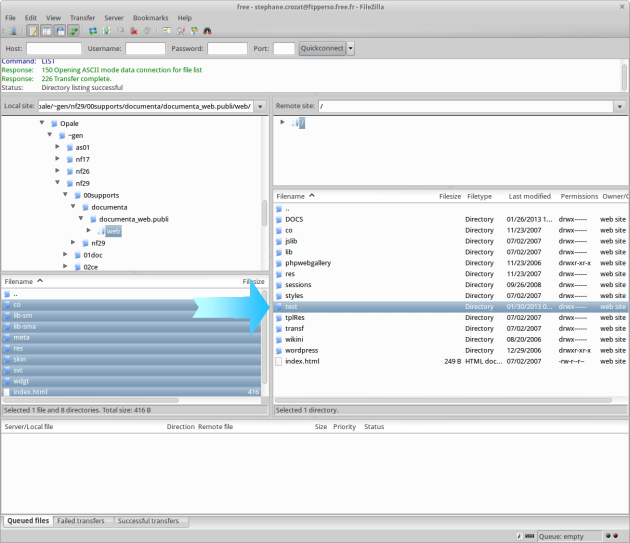The width and height of the screenshot is (630, 543).
Task: Cancel the current operation
Action: pos(120,31)
